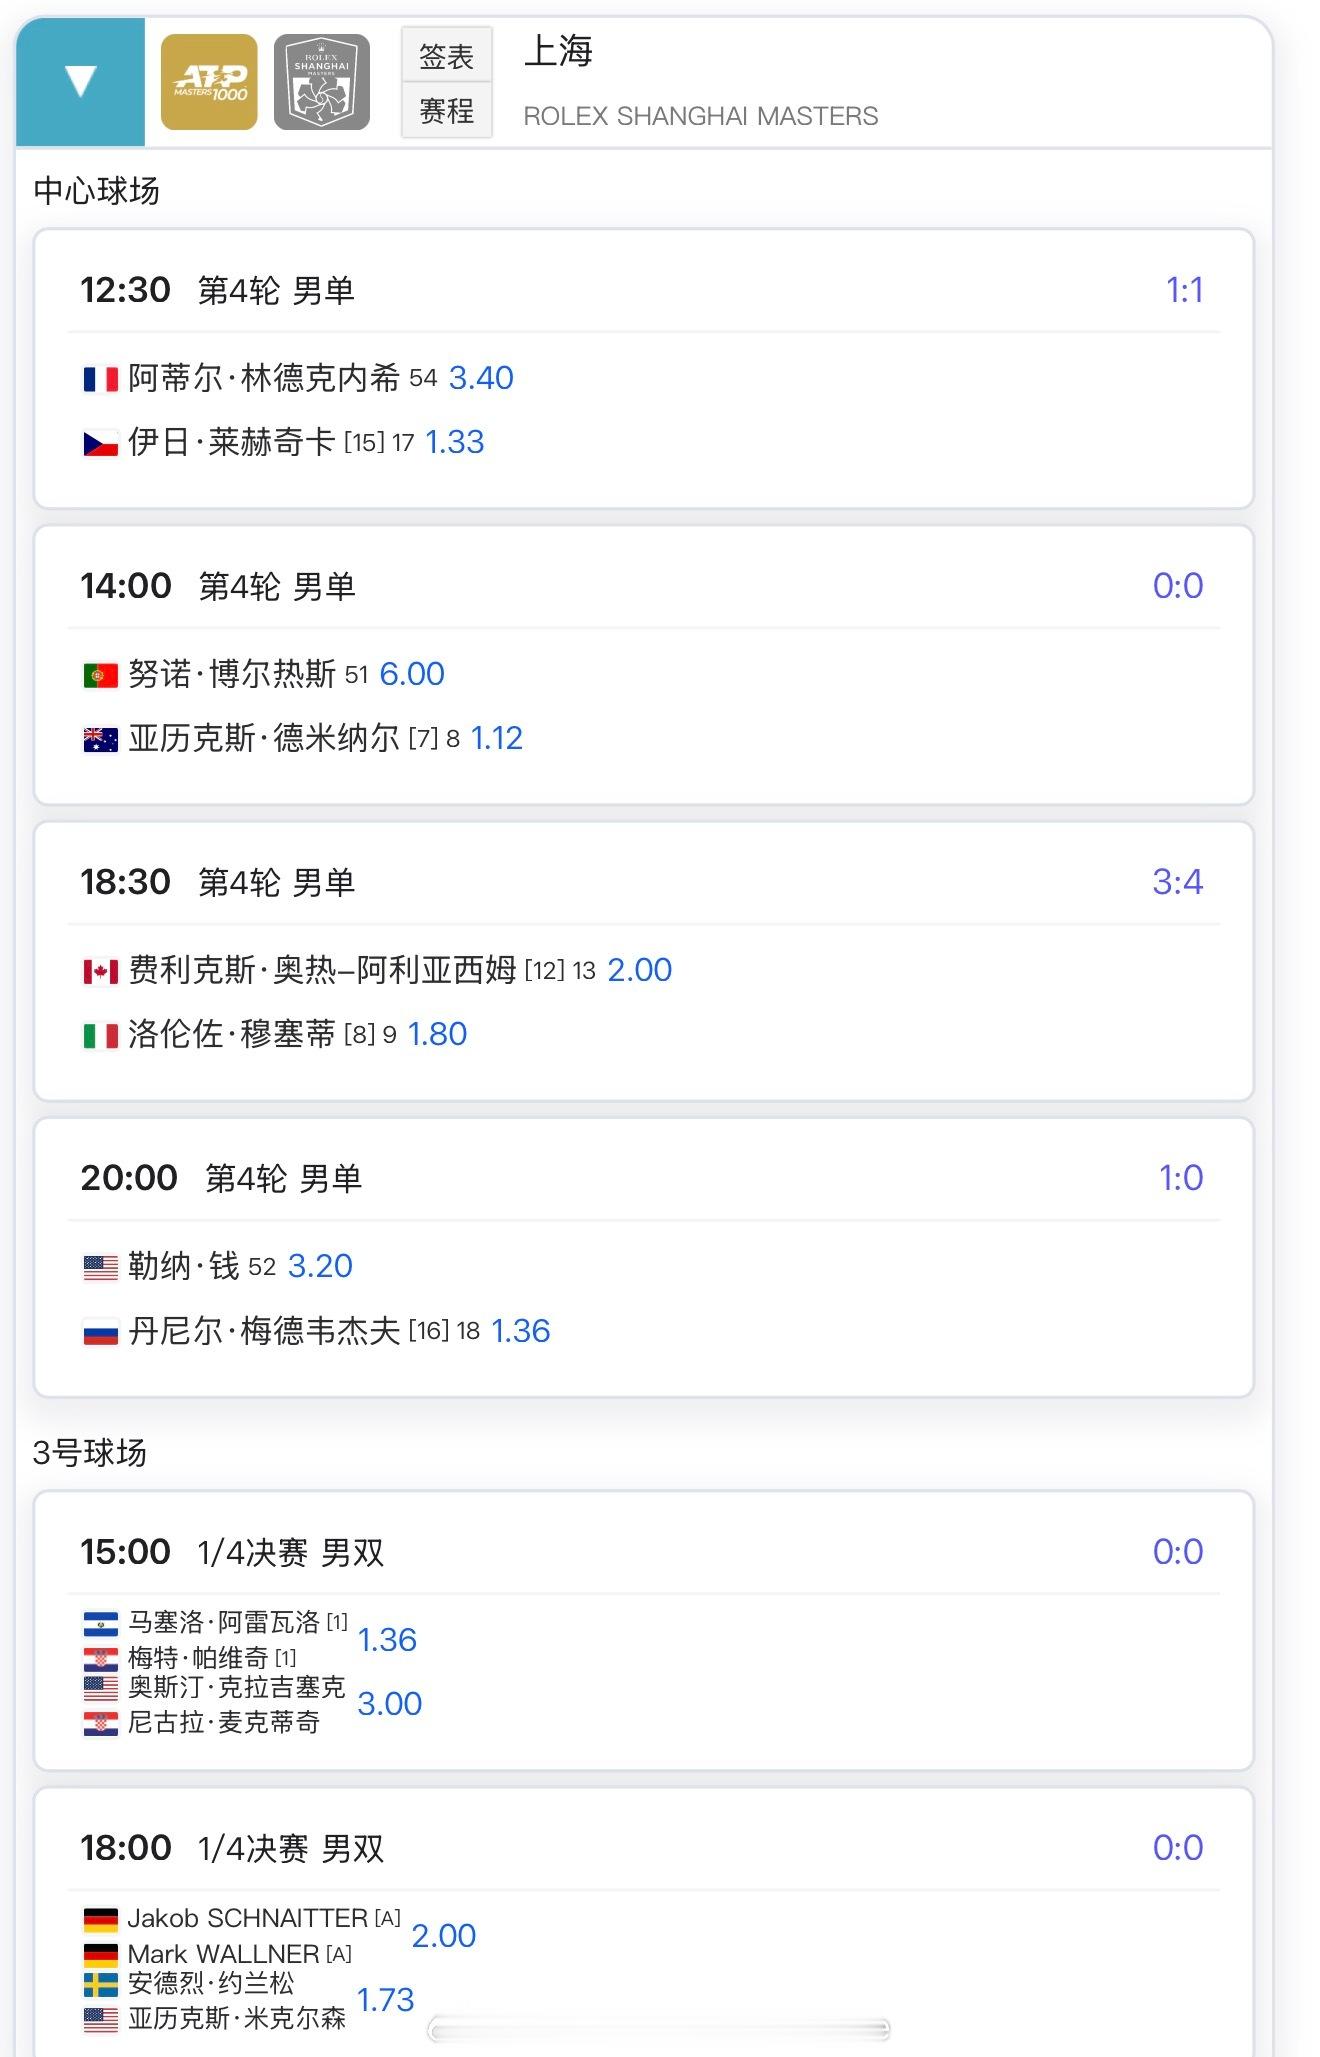
Task: Click the French flag beside 阿蒂尔·林德克内希
Action: (x=100, y=379)
